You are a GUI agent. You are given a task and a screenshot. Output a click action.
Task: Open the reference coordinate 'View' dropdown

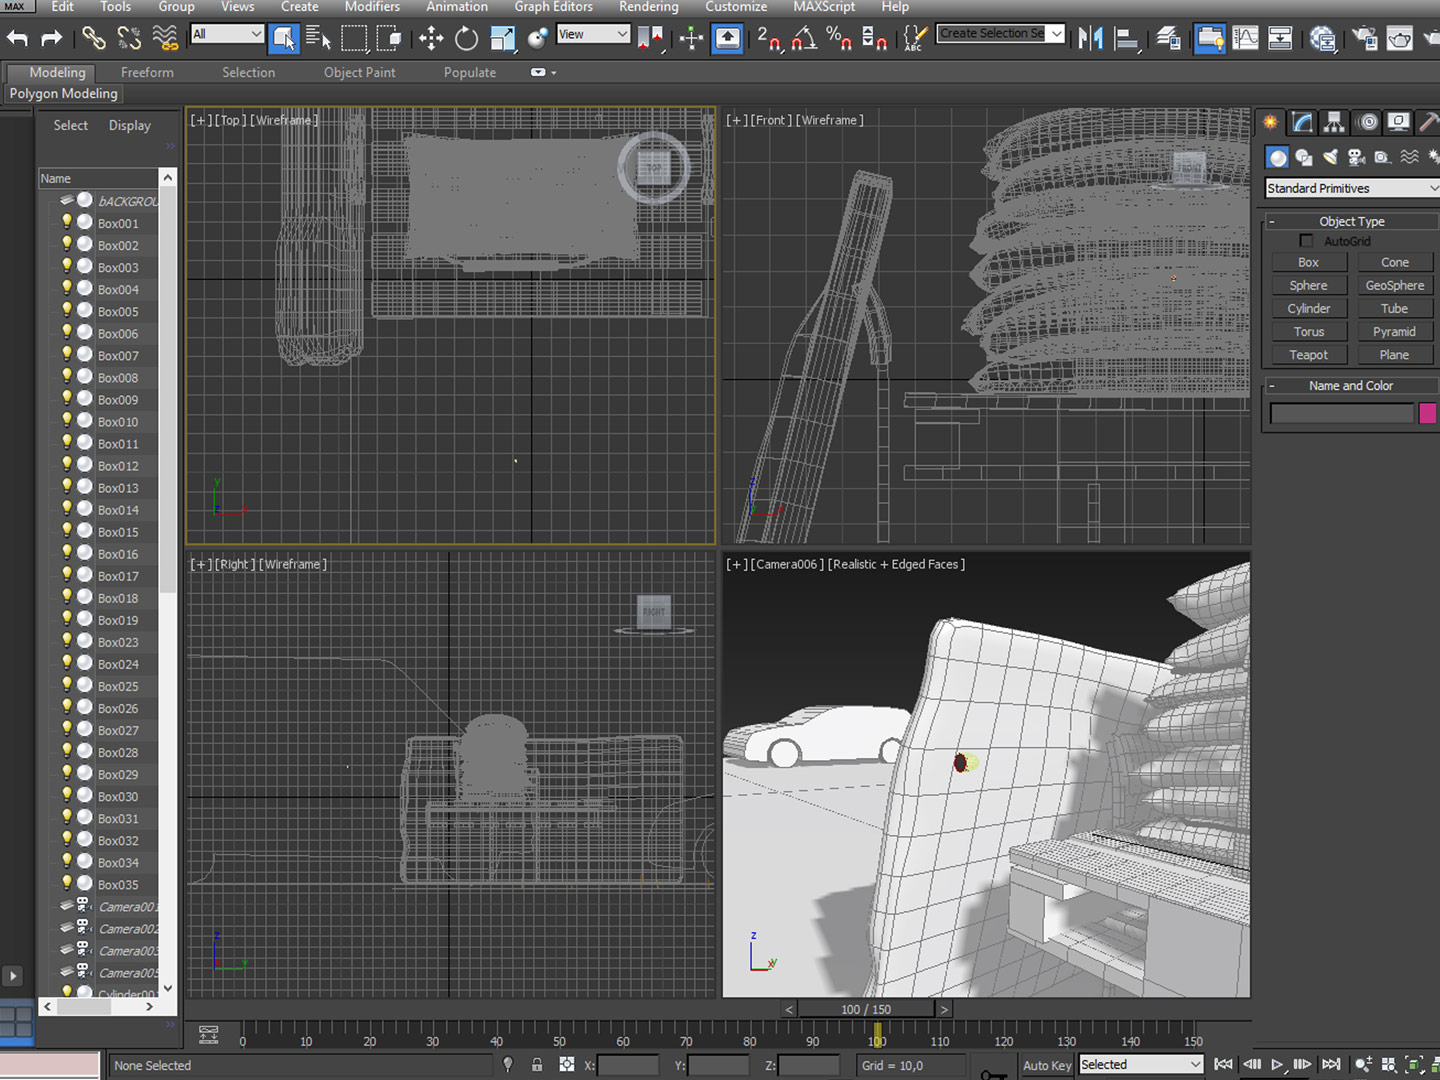(x=593, y=34)
